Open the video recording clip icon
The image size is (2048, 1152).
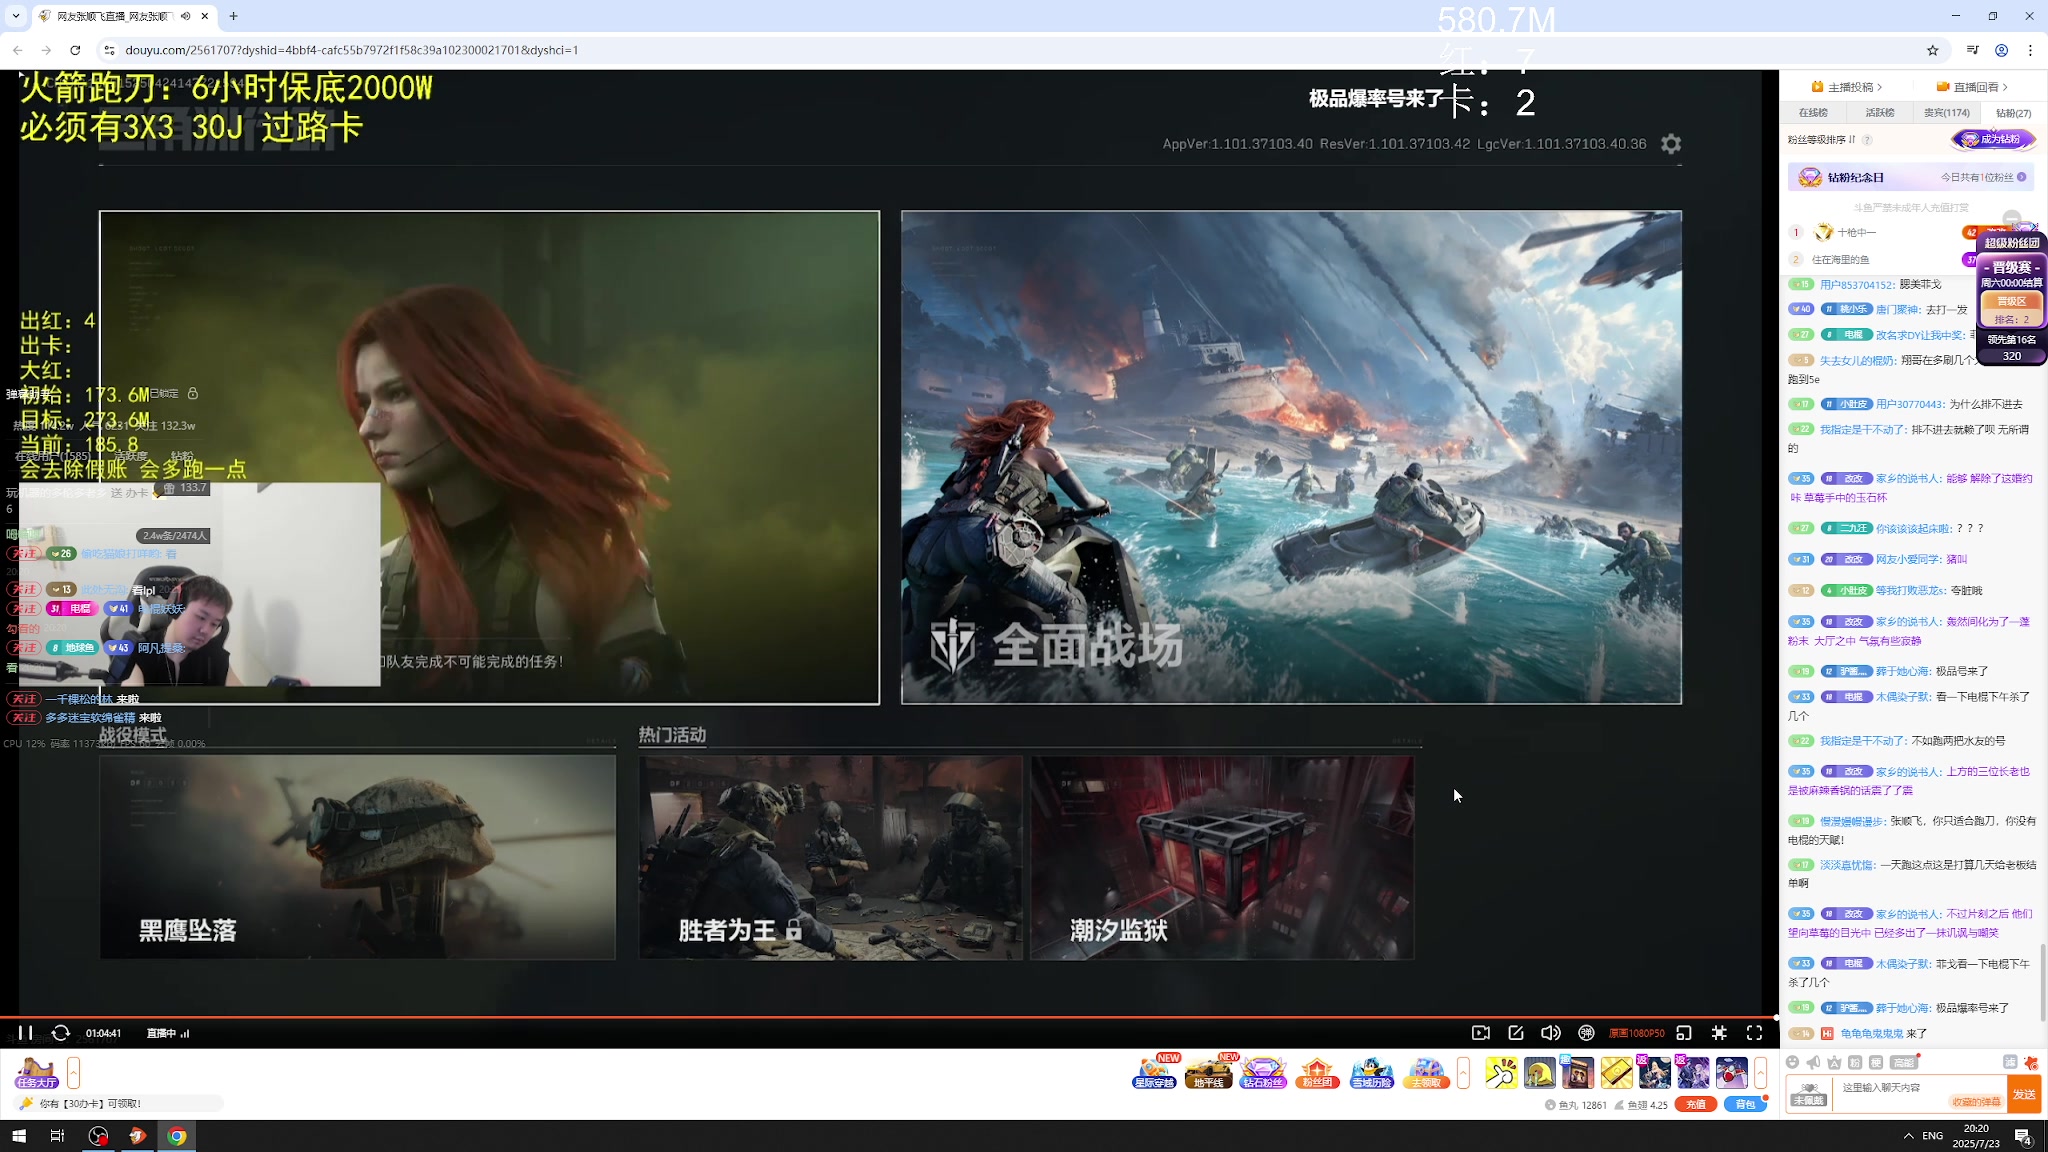[1481, 1033]
